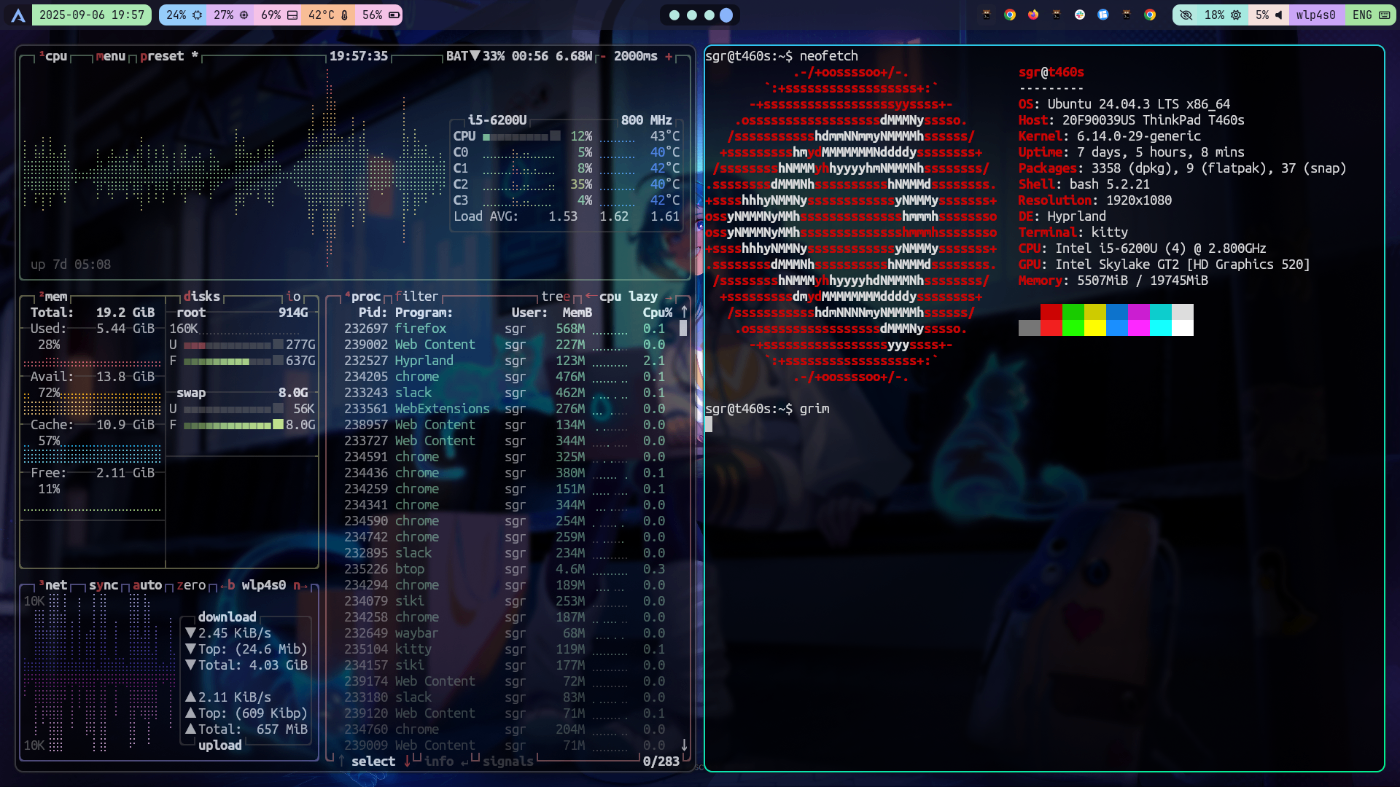This screenshot has width=1400, height=787.
Task: Click the 42°C temperature thermometer module
Action: click(328, 15)
